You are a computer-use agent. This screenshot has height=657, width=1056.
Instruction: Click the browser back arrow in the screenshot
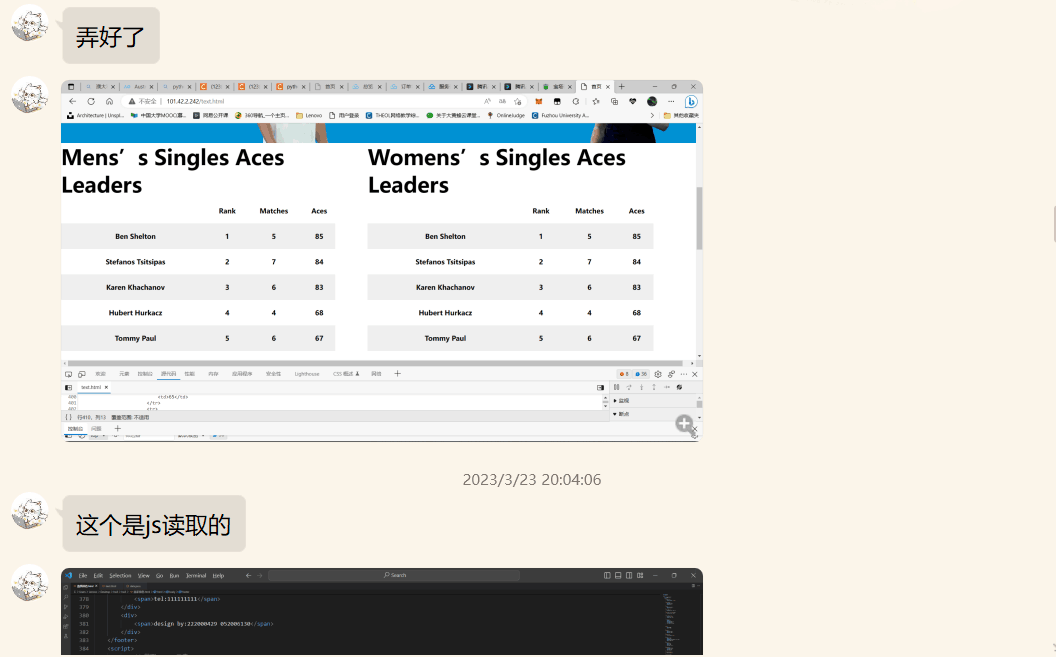pos(73,101)
